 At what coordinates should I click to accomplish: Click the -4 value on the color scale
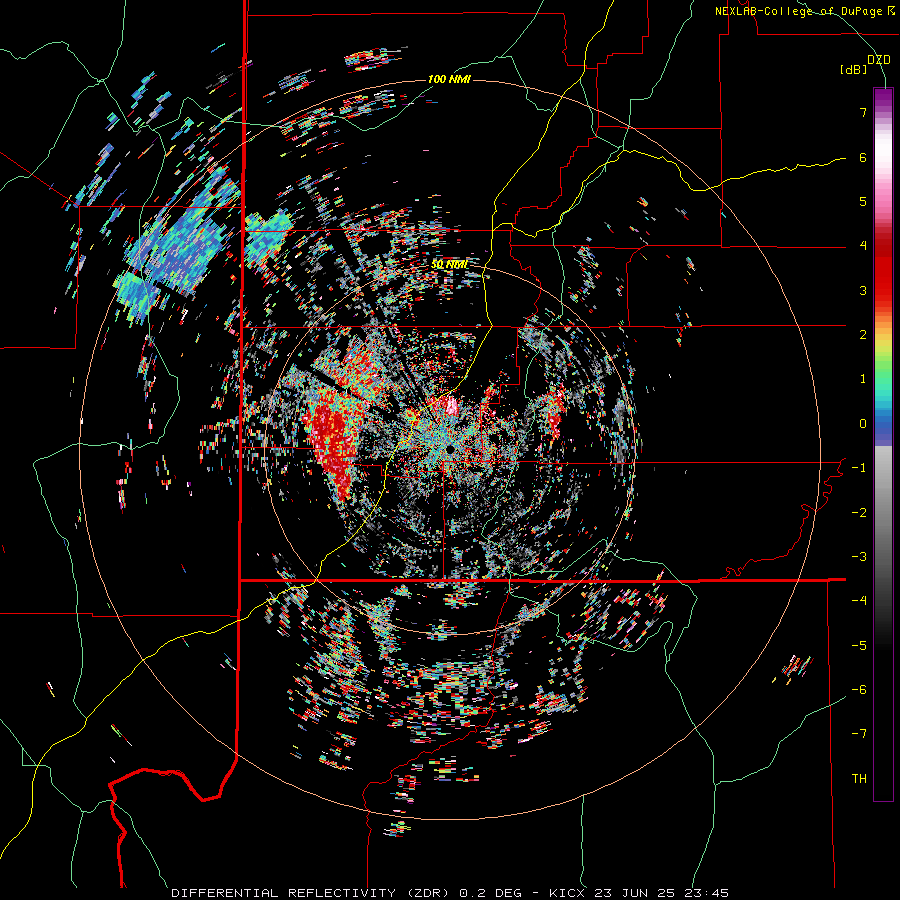[859, 601]
